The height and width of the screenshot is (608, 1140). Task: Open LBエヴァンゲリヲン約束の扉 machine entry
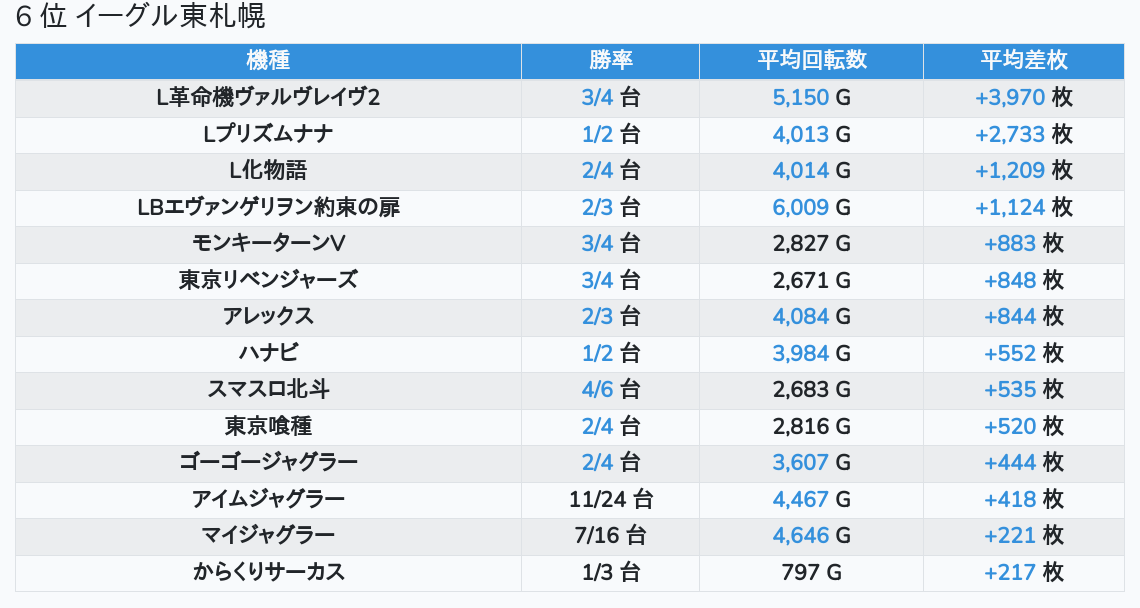[268, 207]
